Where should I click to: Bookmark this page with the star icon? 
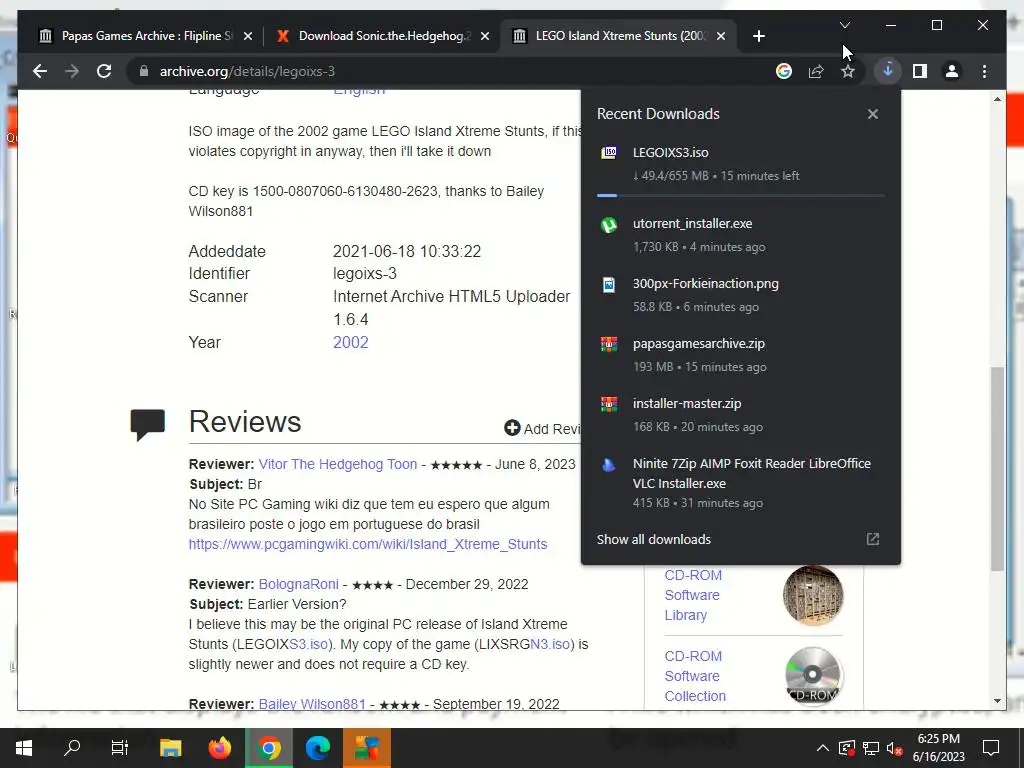848,71
